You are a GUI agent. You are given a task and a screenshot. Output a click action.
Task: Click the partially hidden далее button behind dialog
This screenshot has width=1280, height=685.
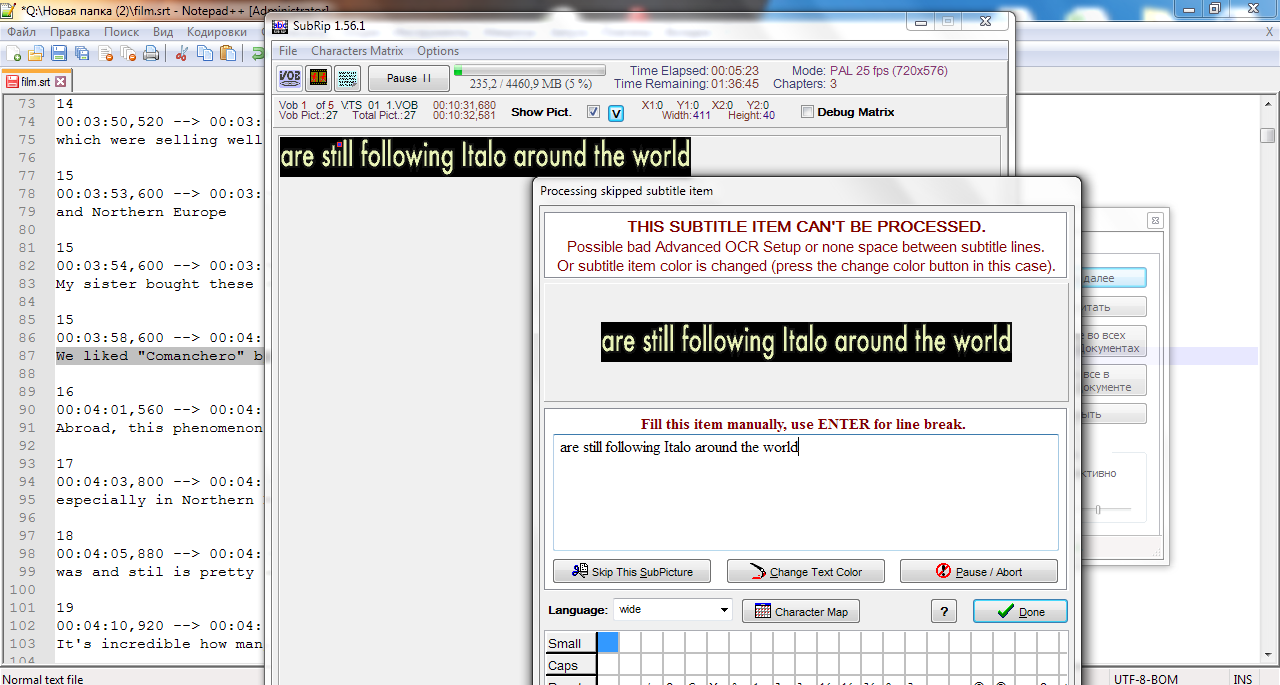1114,279
